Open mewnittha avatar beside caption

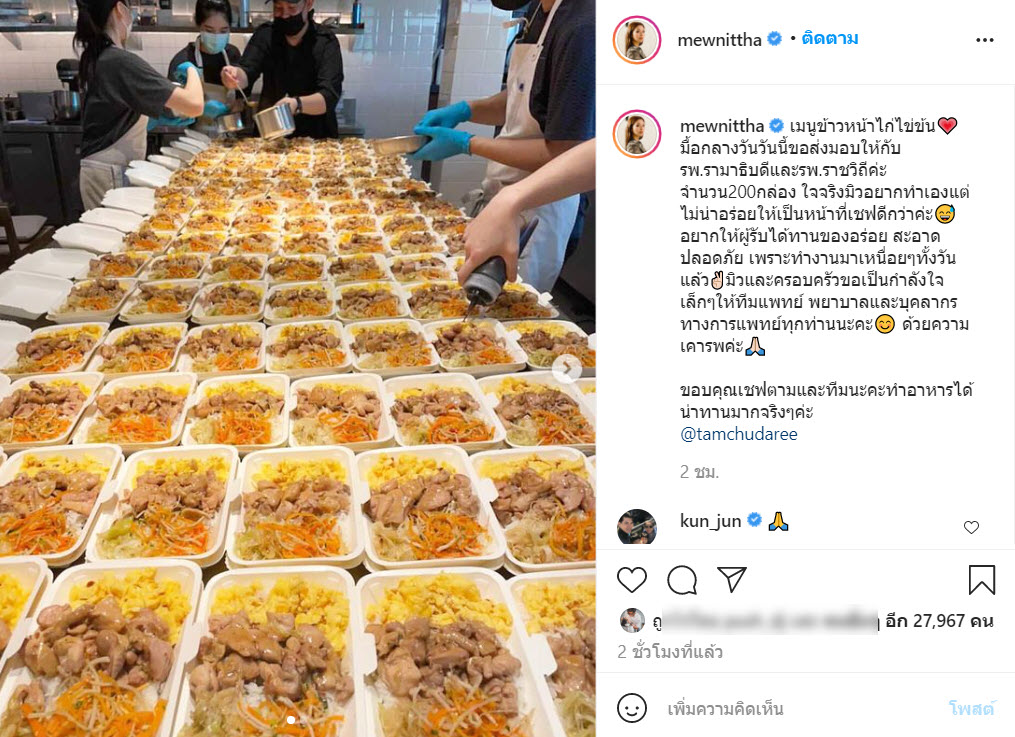click(637, 134)
